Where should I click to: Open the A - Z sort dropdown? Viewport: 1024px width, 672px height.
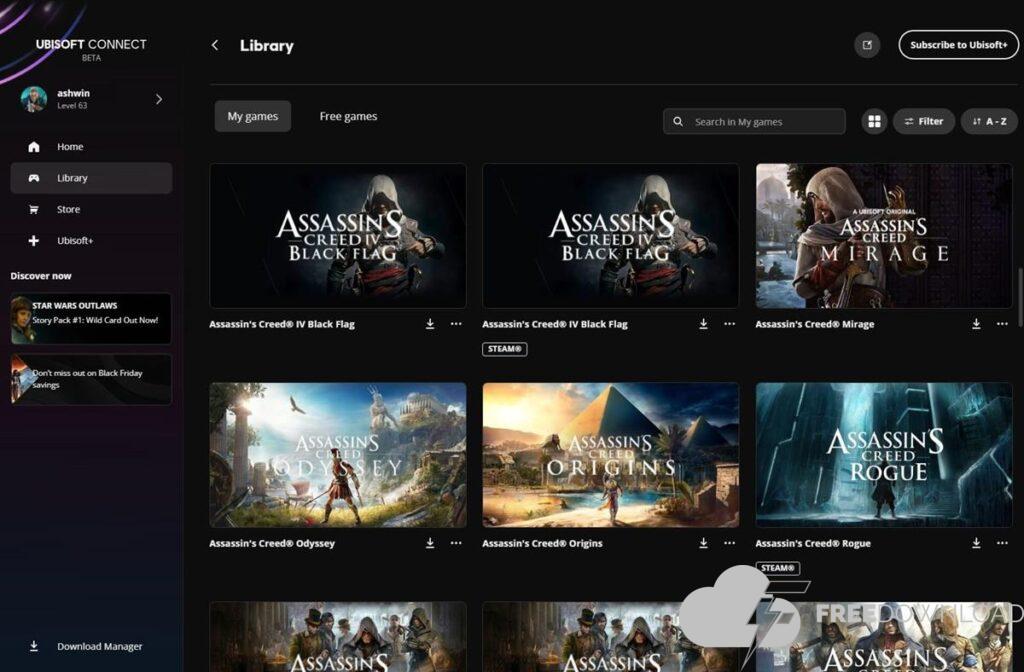pos(989,122)
